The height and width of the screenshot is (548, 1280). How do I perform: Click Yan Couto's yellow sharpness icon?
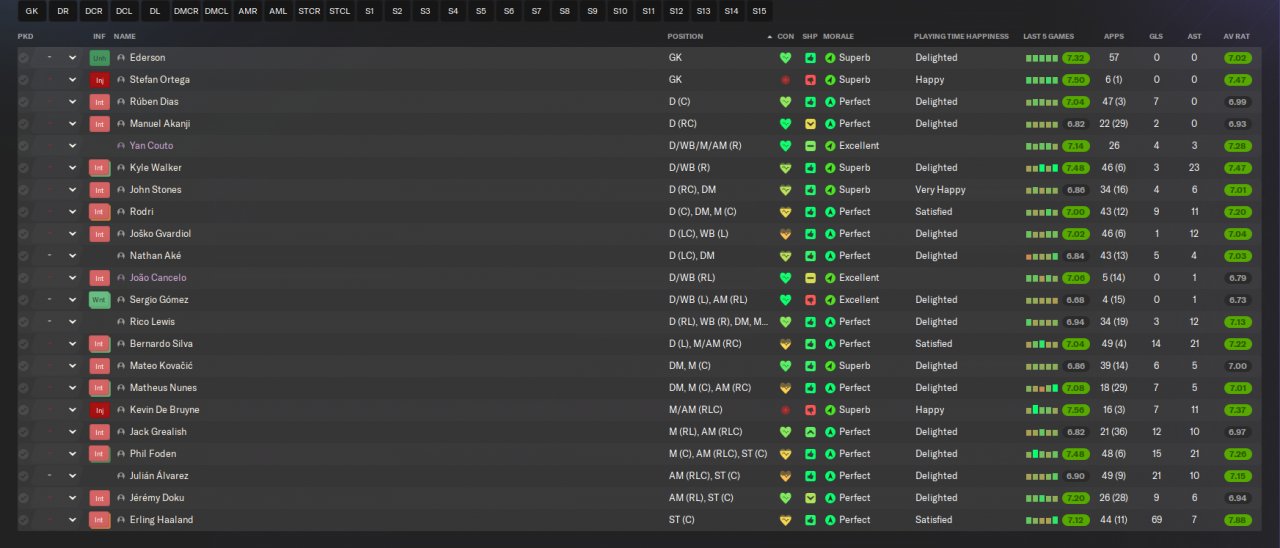810,146
